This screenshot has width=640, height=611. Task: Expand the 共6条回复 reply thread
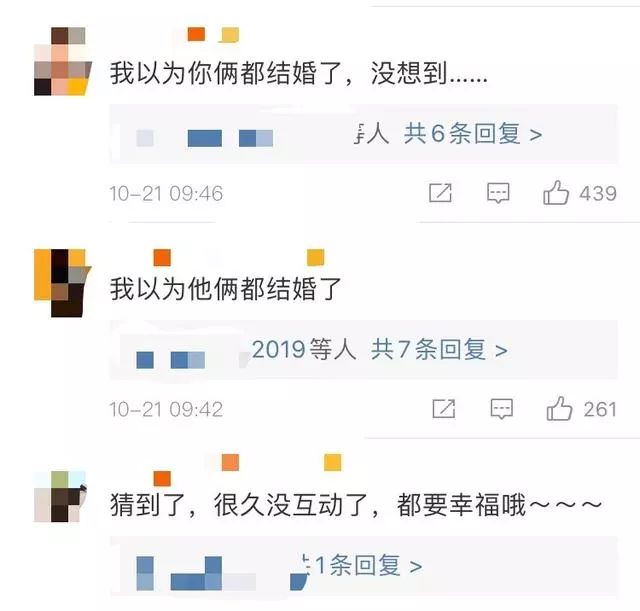[x=473, y=134]
